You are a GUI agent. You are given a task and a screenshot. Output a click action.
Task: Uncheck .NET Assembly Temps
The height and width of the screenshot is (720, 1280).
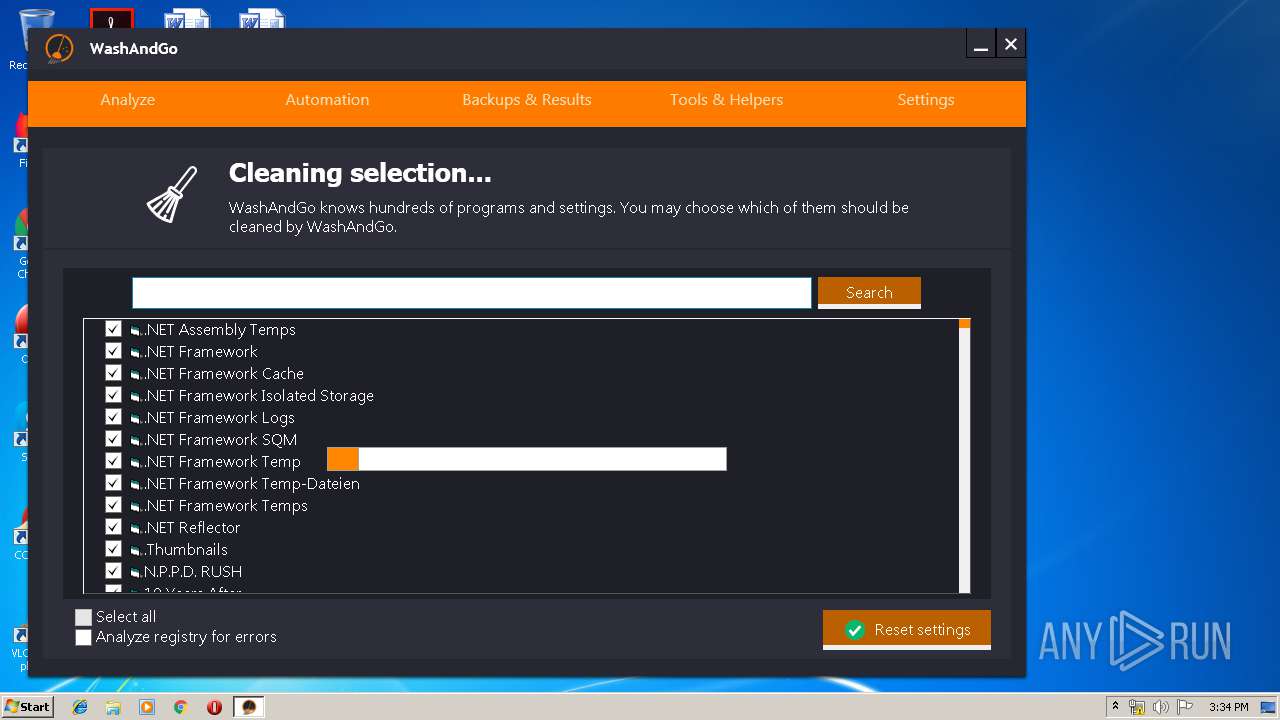(113, 329)
